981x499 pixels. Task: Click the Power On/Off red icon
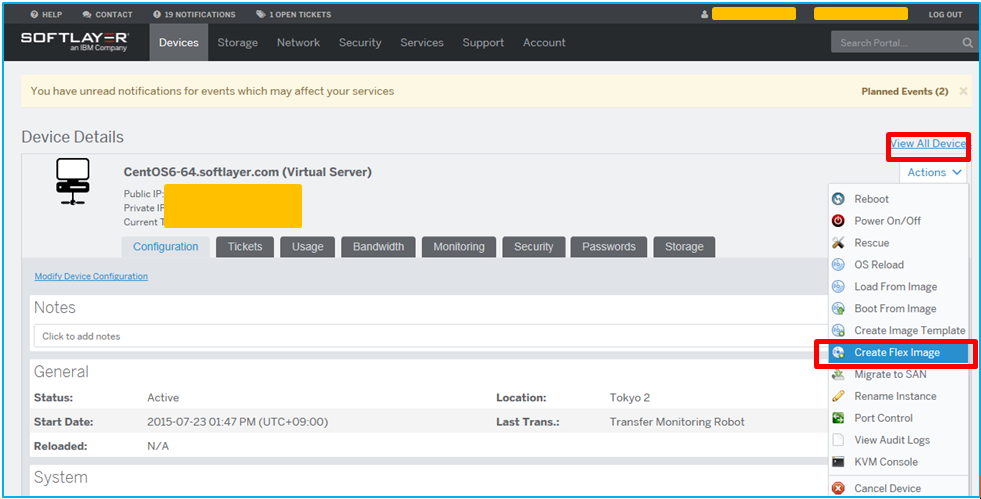click(x=838, y=221)
